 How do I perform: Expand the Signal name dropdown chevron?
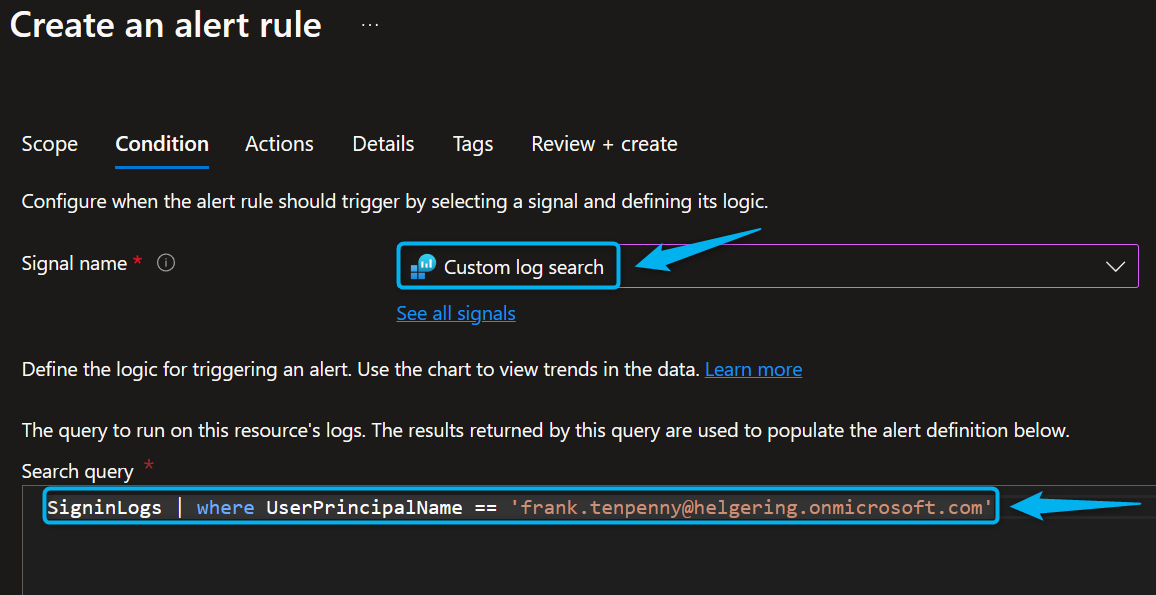(1115, 267)
